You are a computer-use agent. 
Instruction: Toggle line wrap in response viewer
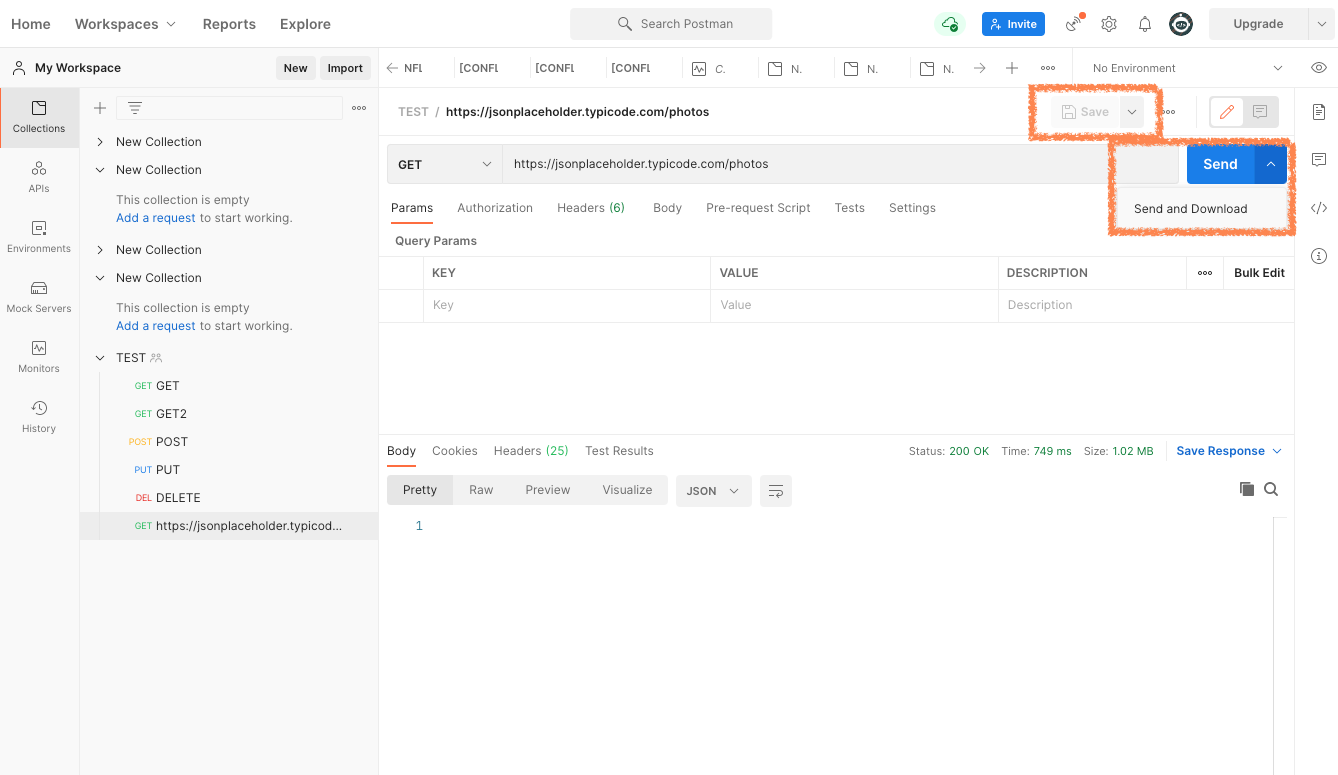coord(776,491)
